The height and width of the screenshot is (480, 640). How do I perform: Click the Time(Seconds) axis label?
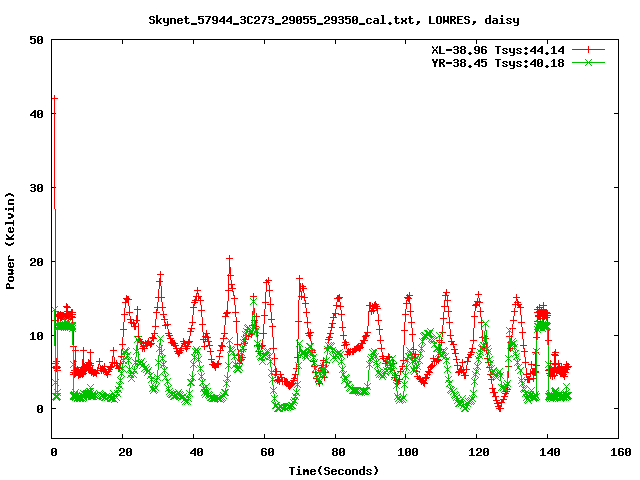coord(334,471)
